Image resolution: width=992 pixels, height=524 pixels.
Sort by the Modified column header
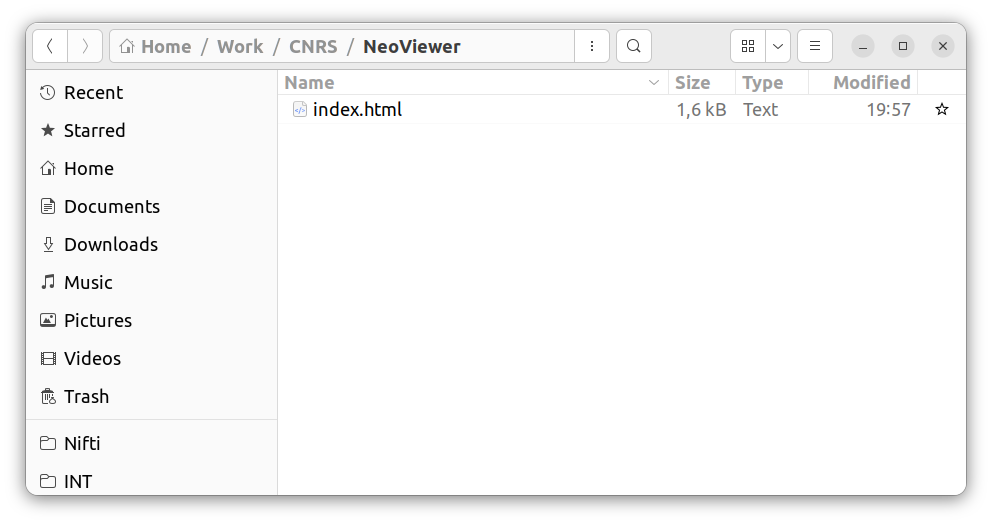[871, 83]
